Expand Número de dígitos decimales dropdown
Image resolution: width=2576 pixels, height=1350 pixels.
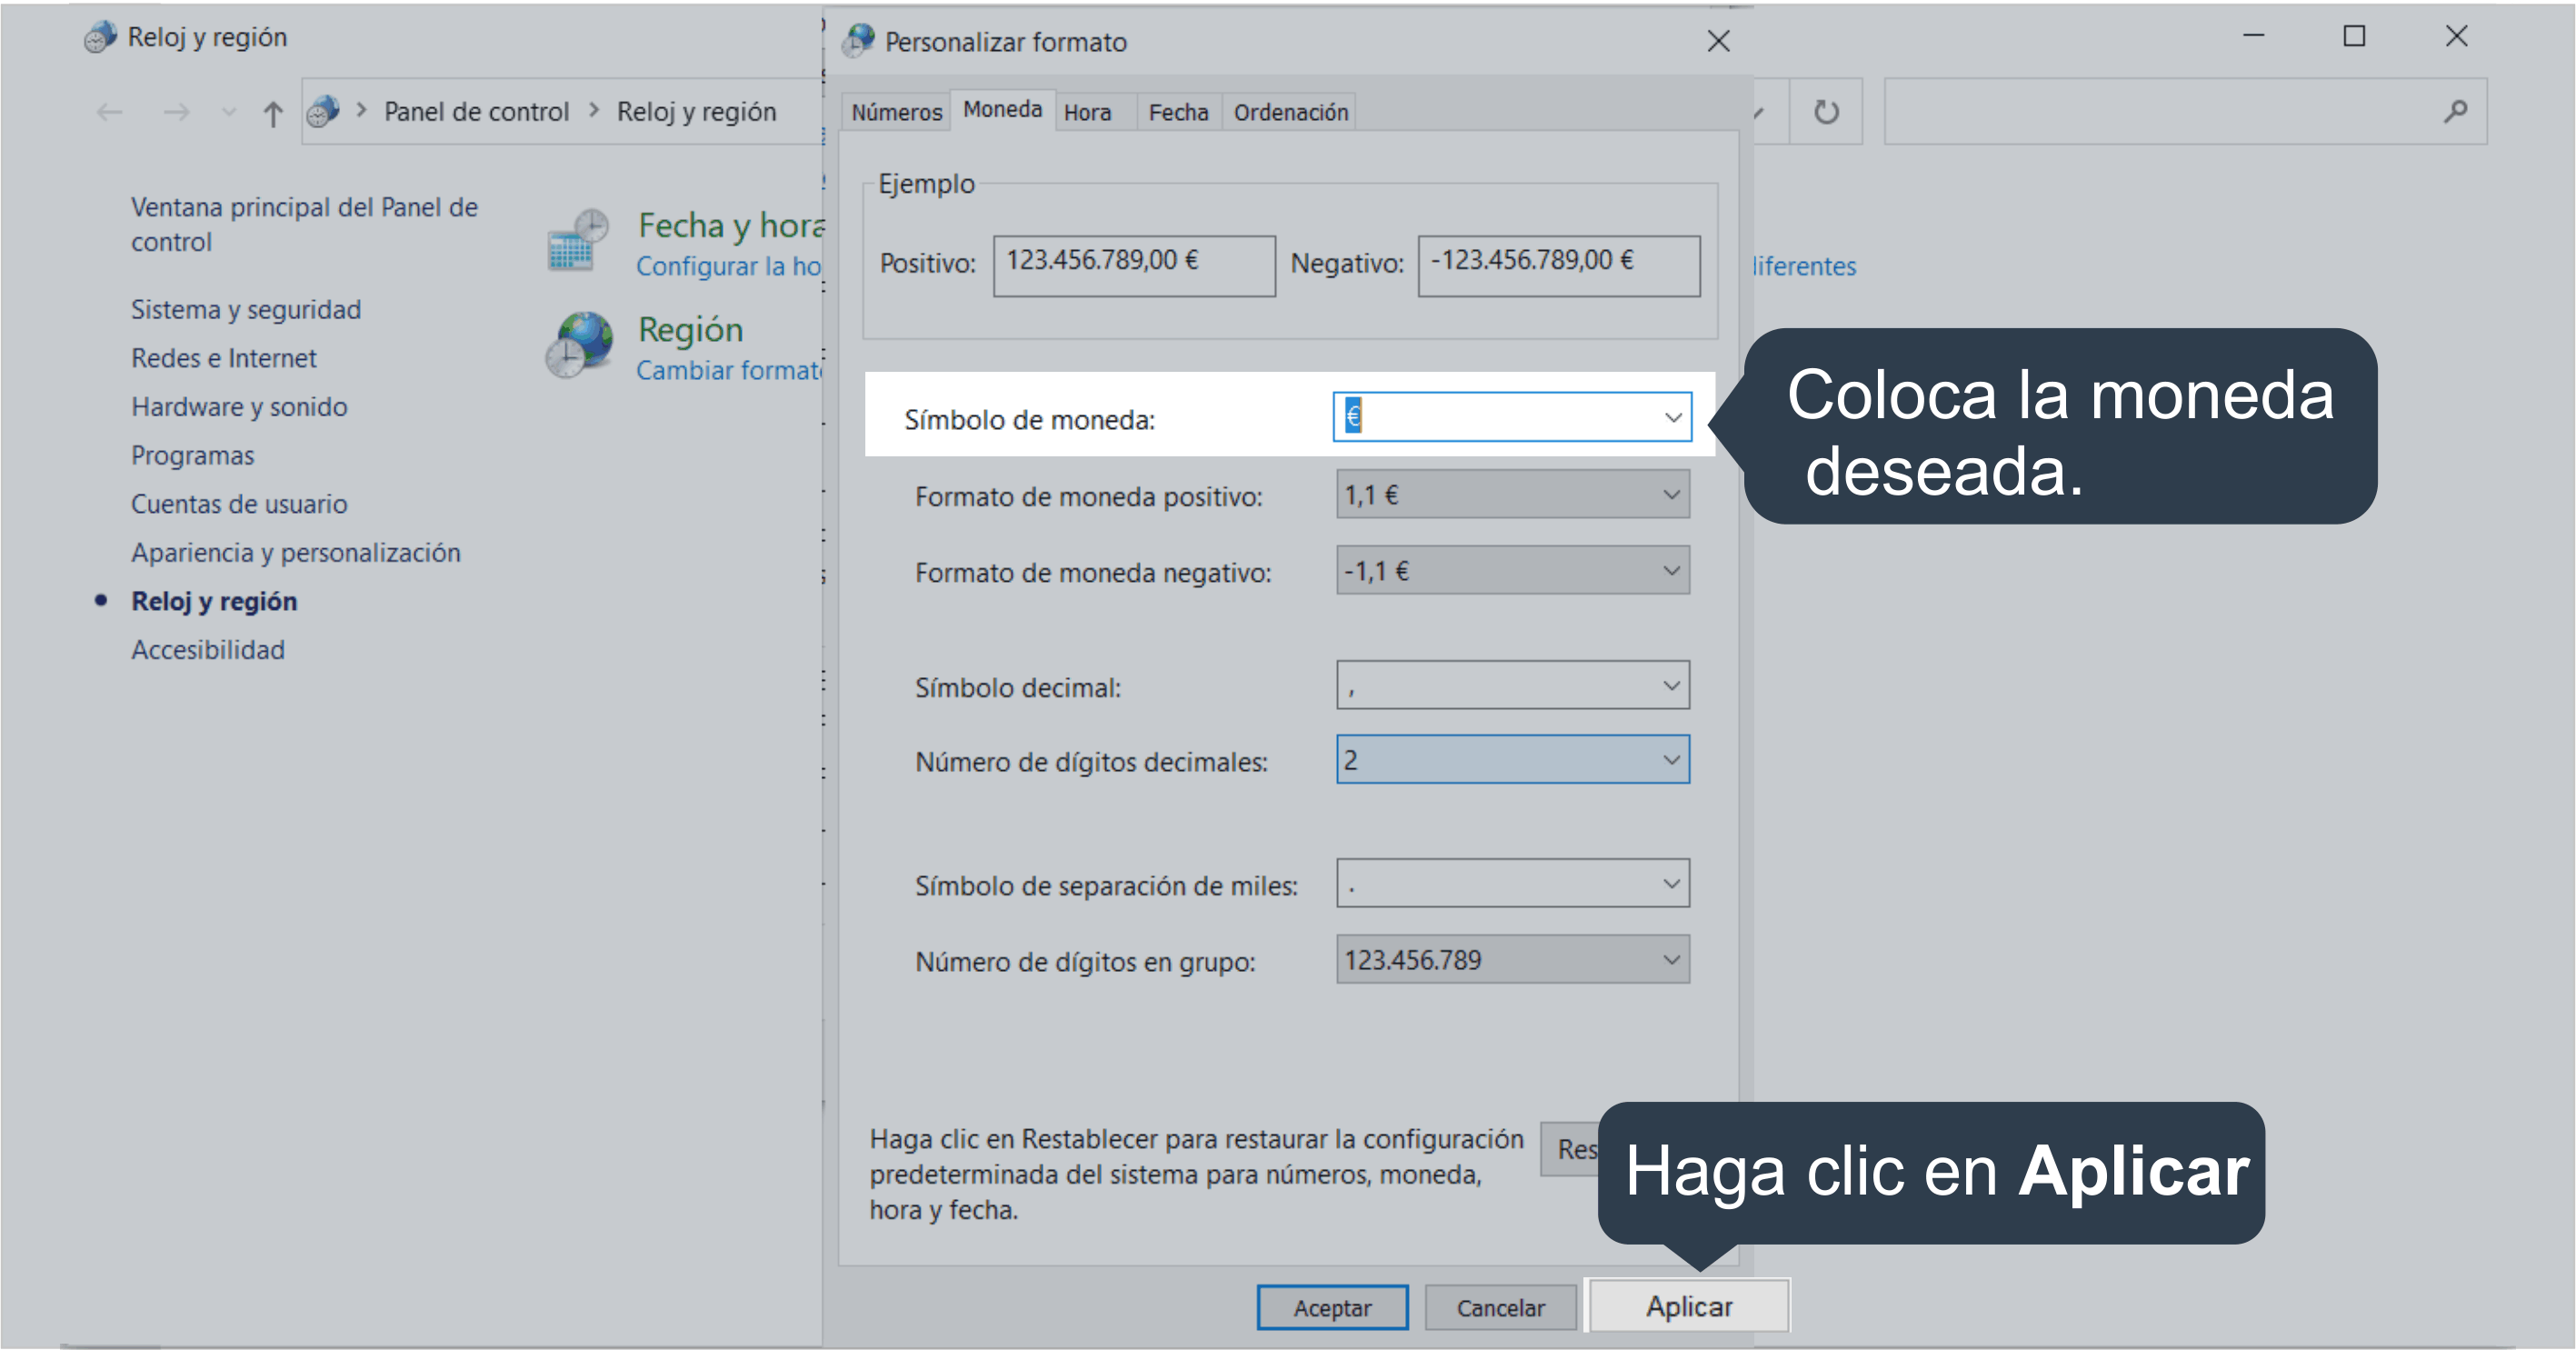(1670, 760)
